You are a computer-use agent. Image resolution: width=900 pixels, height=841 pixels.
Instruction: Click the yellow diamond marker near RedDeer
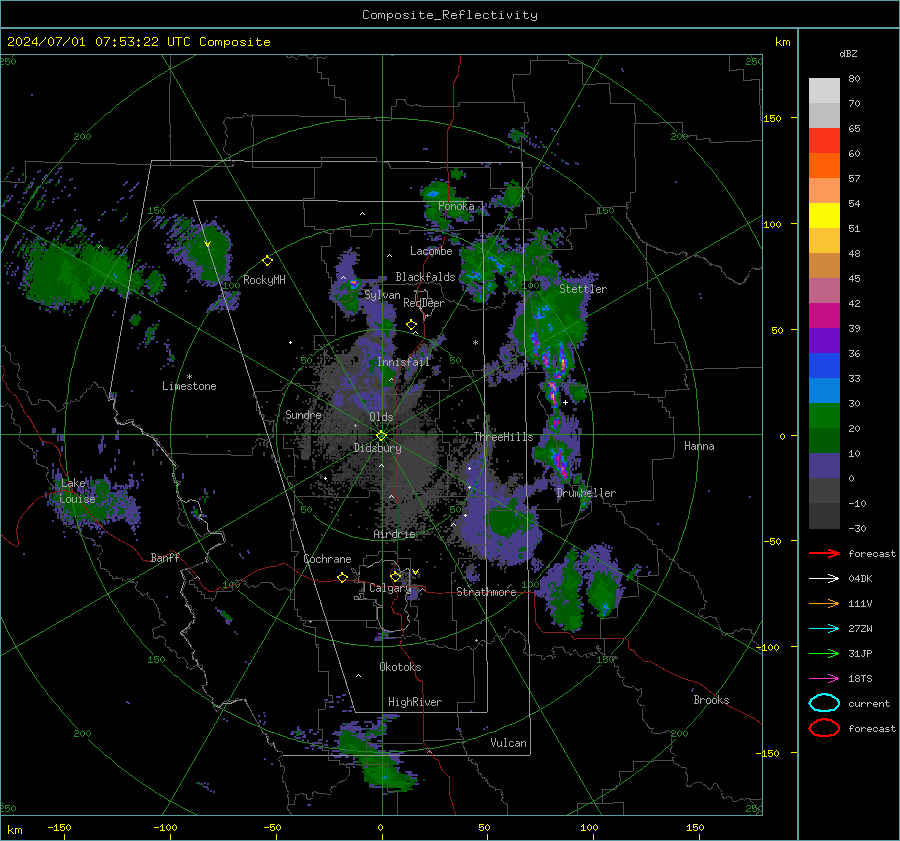pos(411,325)
